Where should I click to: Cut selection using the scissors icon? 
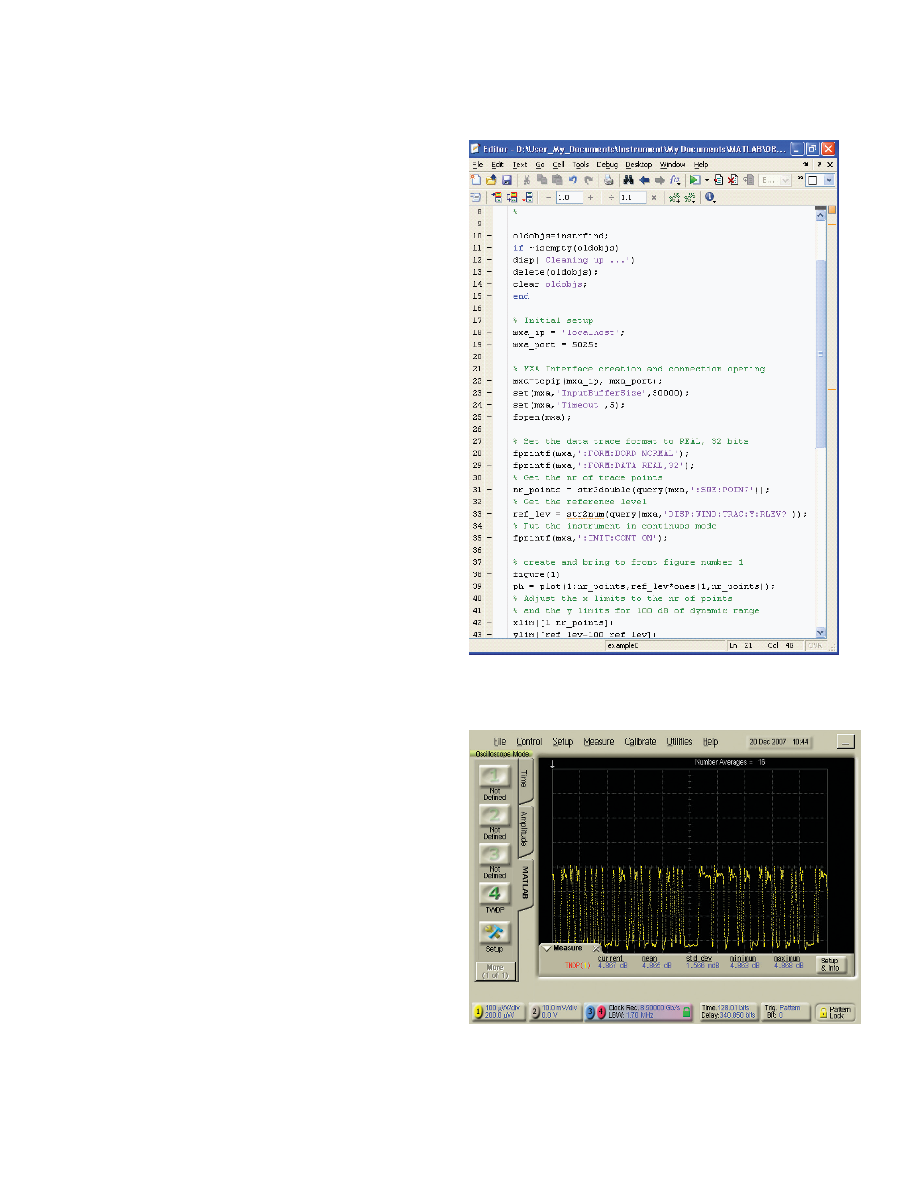click(x=526, y=180)
